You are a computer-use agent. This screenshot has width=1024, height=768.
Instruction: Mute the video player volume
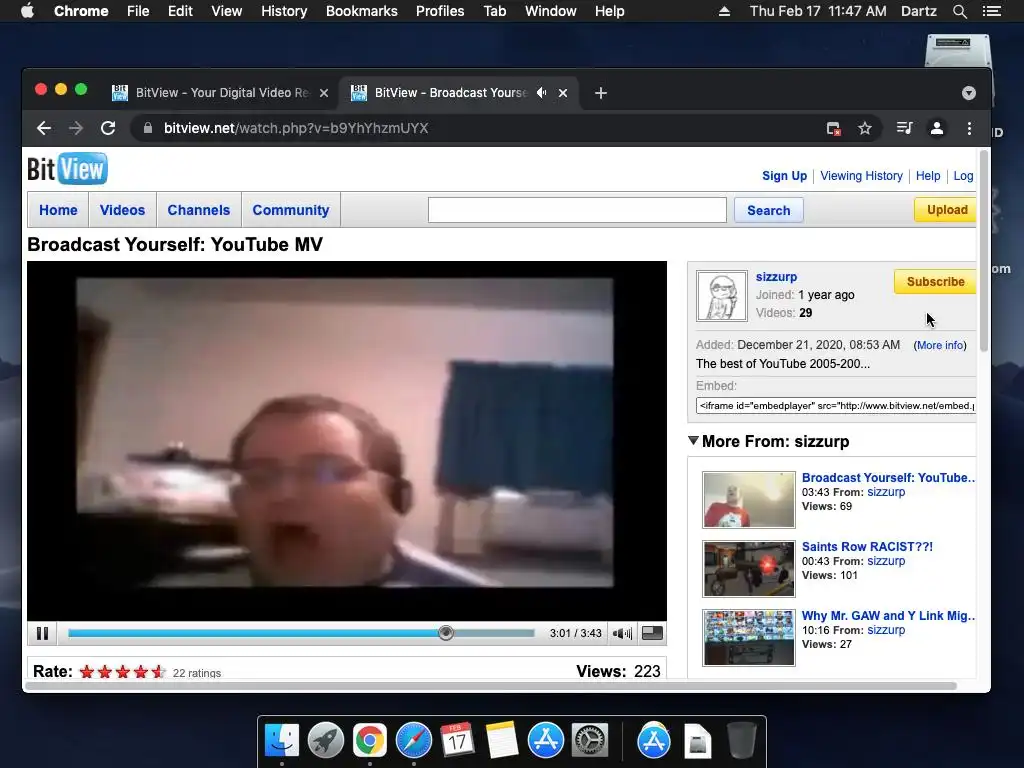622,633
